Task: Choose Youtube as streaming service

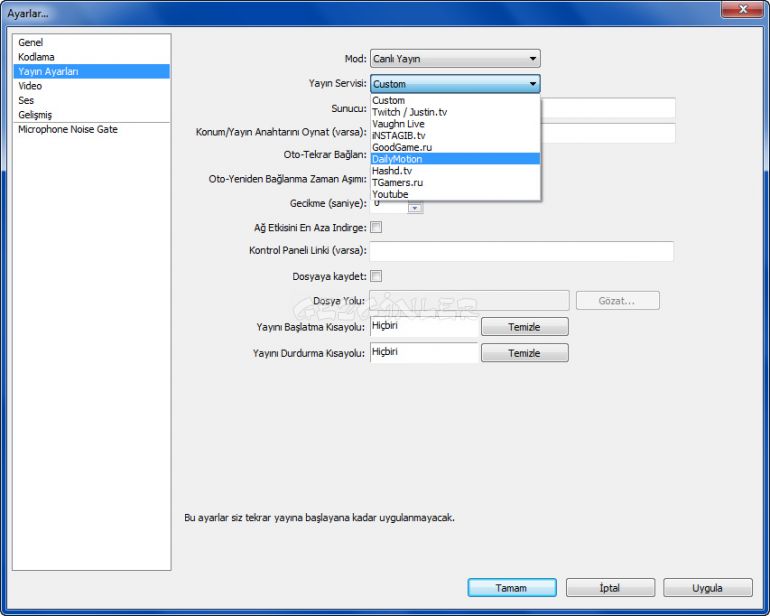Action: (x=455, y=195)
